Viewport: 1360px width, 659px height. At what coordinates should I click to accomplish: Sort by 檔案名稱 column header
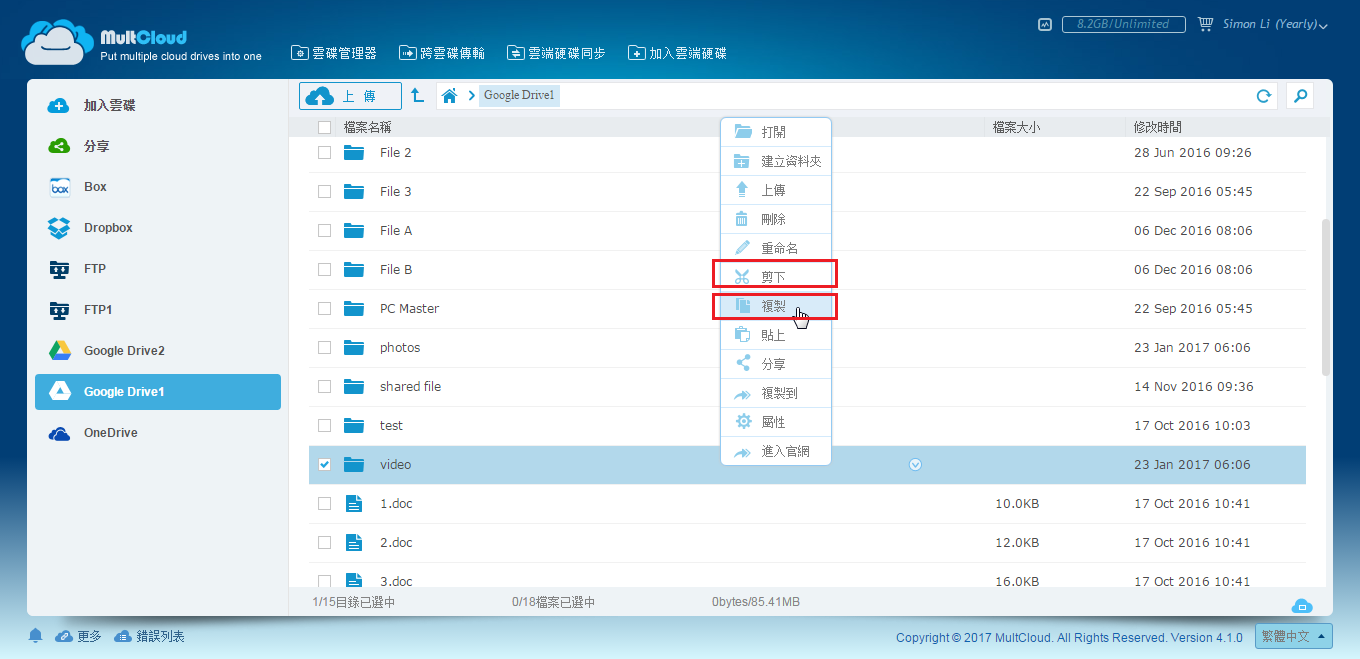click(367, 127)
